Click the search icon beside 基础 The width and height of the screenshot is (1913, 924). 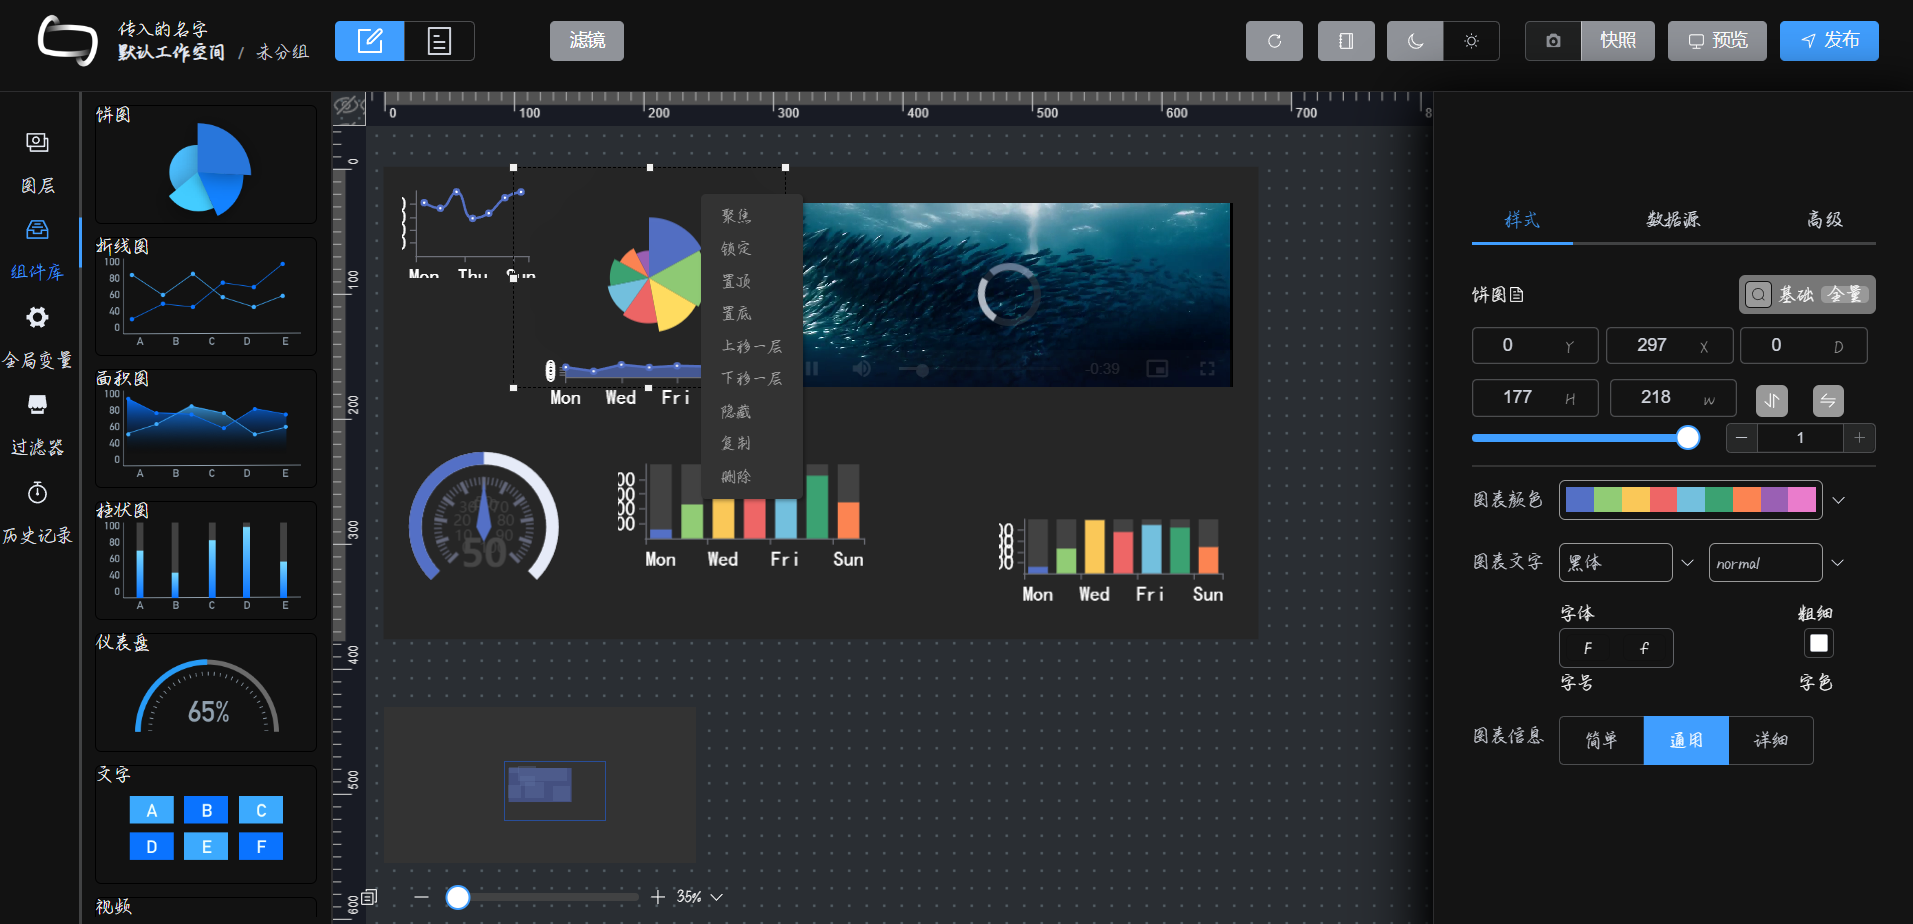click(x=1758, y=294)
